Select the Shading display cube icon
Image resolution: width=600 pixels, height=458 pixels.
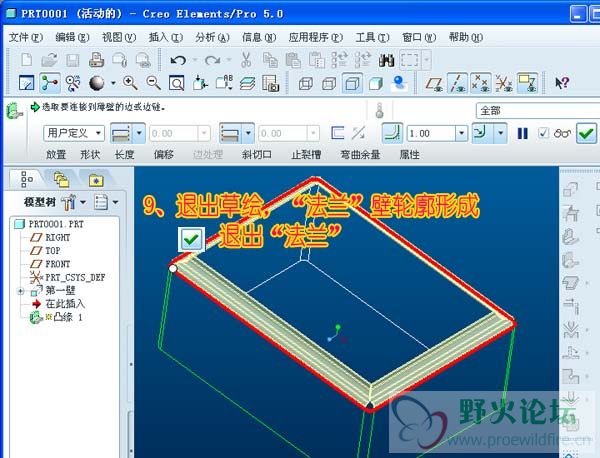(376, 83)
